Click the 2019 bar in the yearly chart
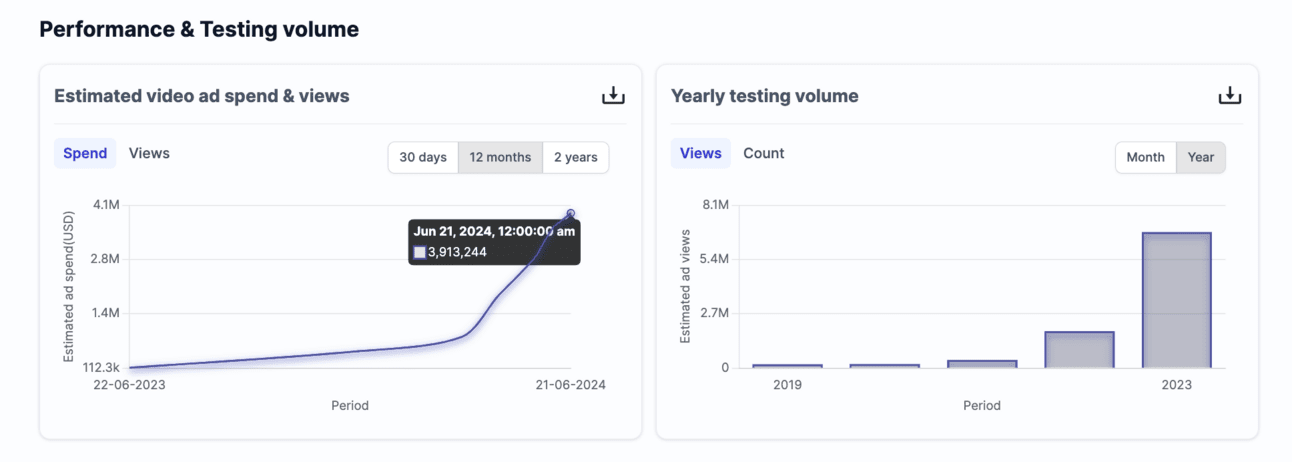 tap(787, 366)
